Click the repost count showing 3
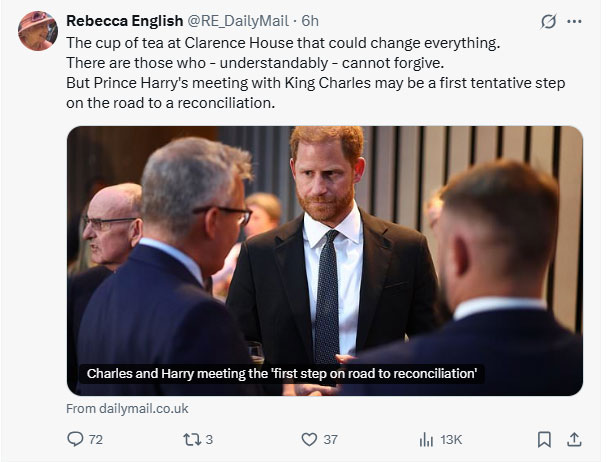Screen dimensions: 609x462 pos(209,439)
